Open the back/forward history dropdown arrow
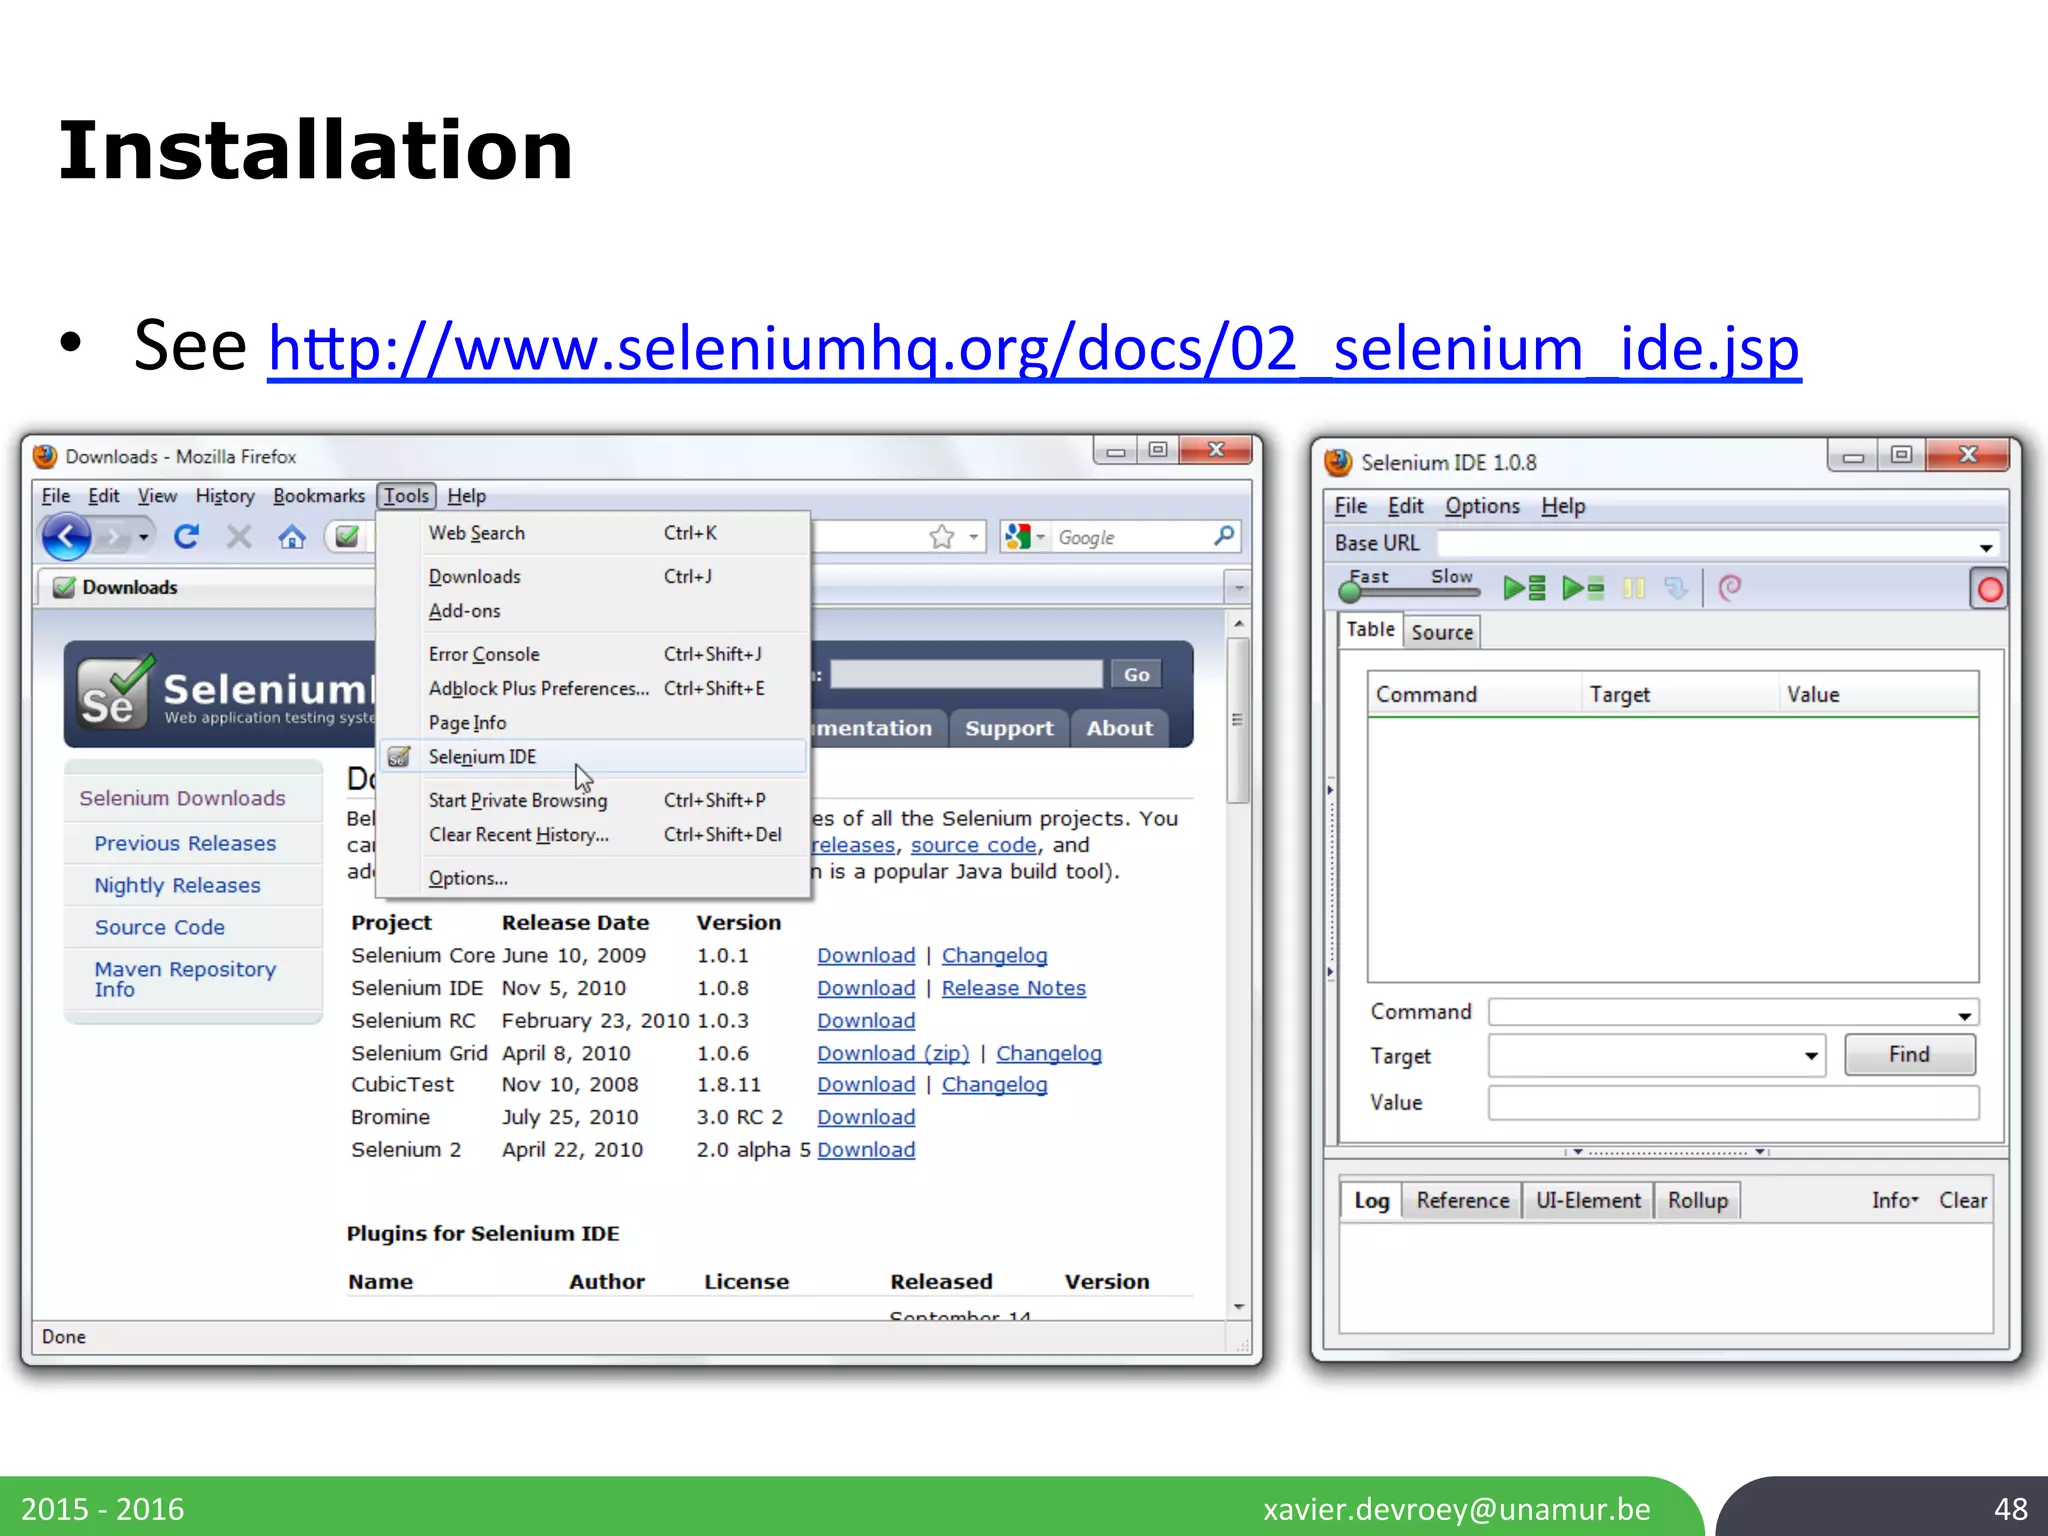 click(144, 538)
